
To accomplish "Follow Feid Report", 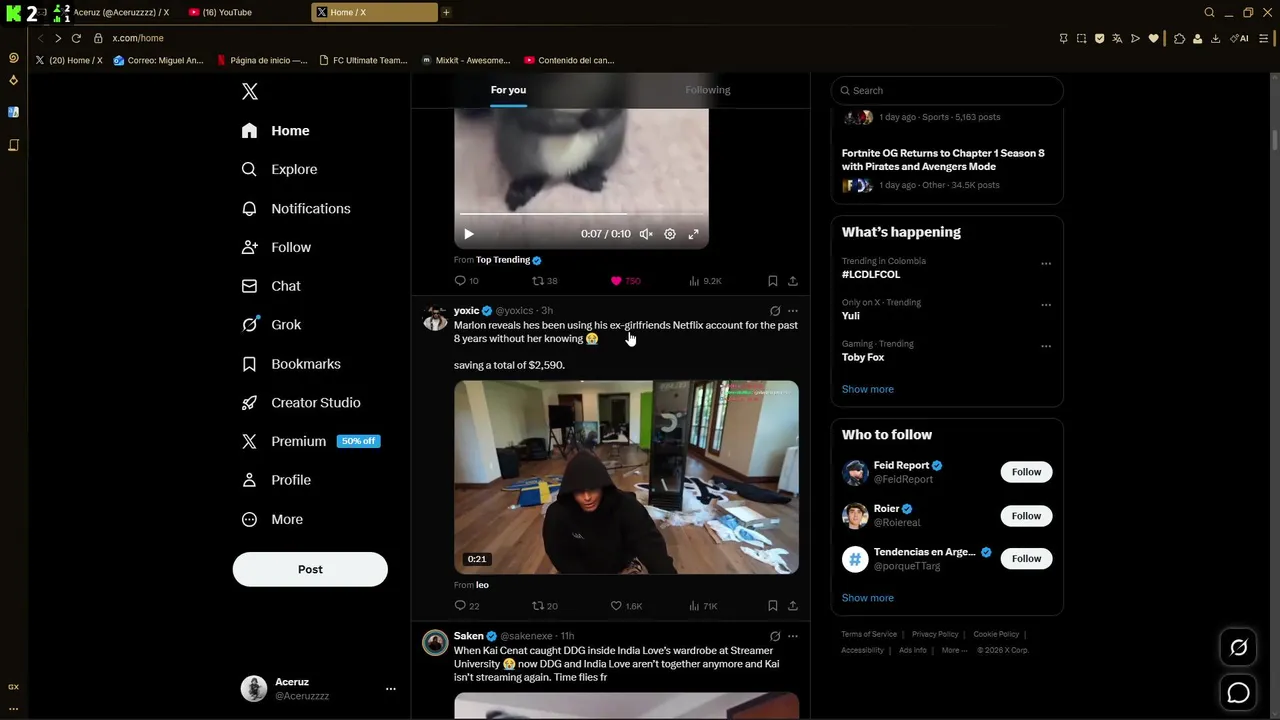I will click(x=1026, y=472).
